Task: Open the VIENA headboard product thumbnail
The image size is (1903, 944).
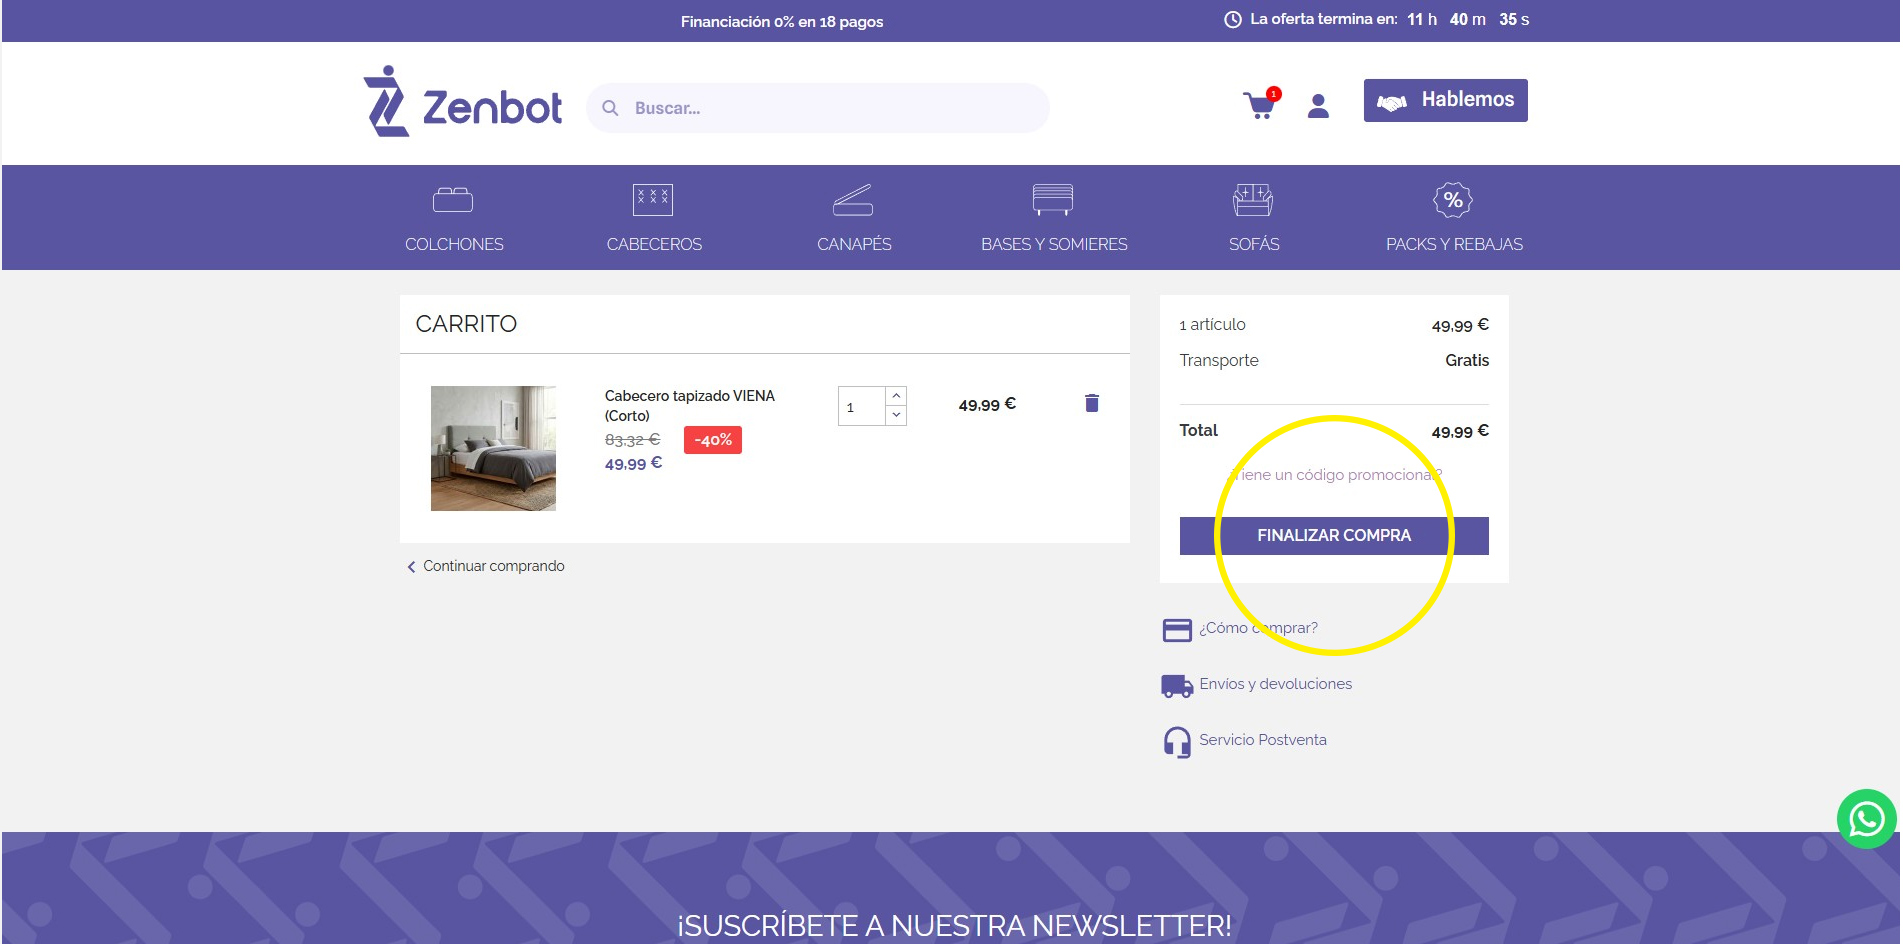Action: click(493, 448)
